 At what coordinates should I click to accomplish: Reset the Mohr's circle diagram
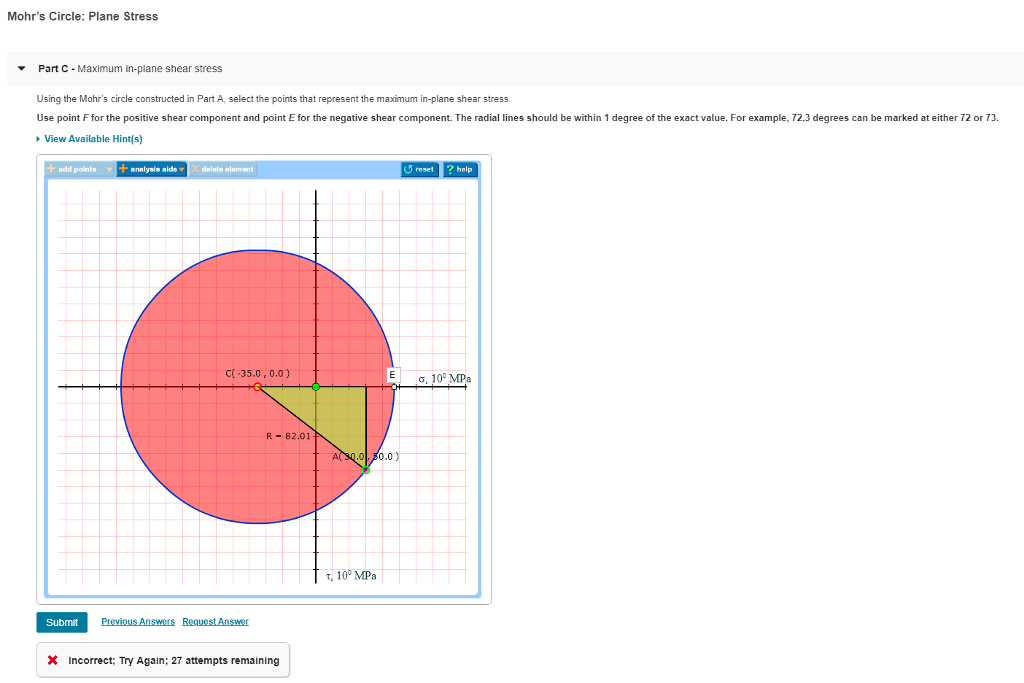click(x=419, y=169)
